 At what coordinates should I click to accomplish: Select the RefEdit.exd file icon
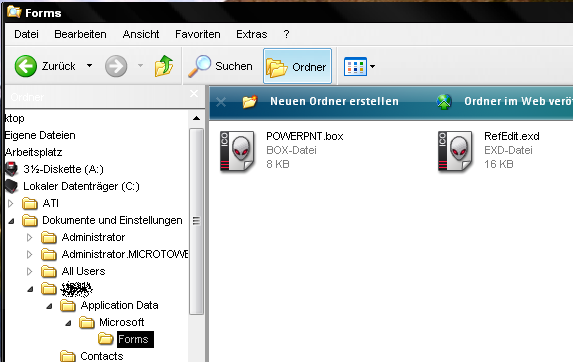[455, 151]
